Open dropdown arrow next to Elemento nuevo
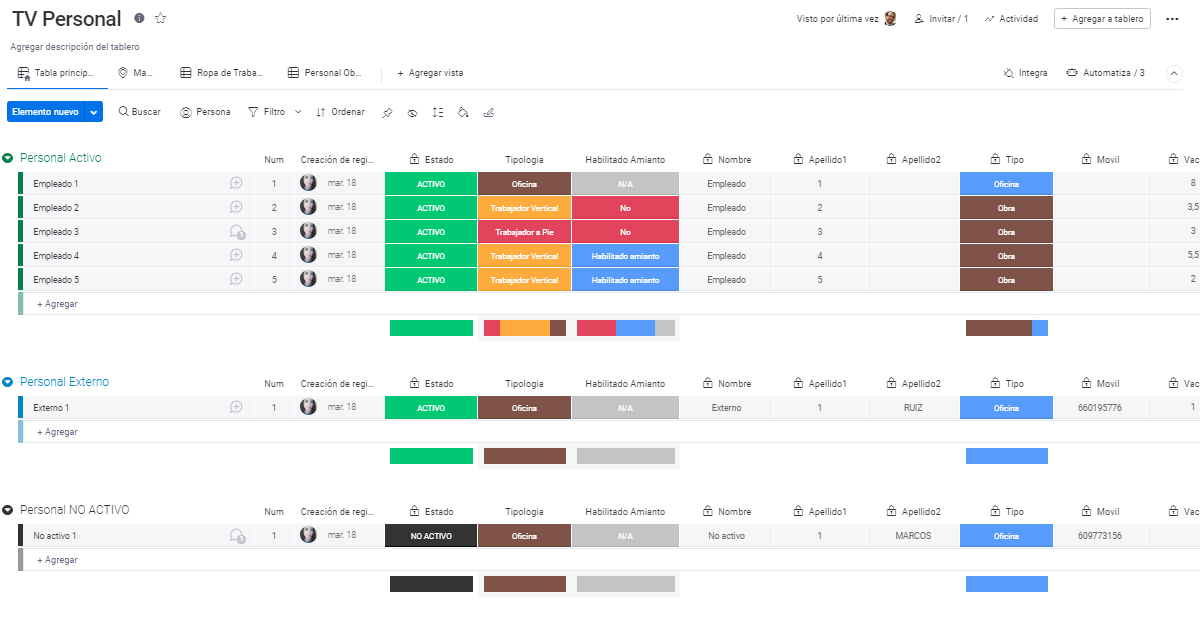 click(94, 113)
